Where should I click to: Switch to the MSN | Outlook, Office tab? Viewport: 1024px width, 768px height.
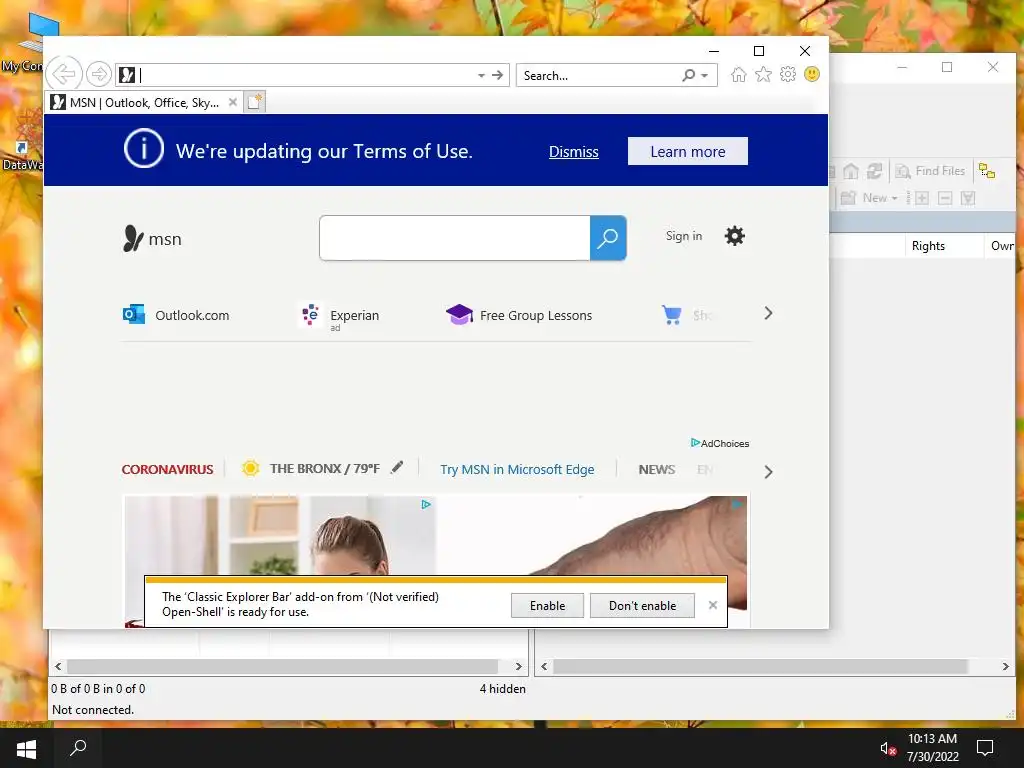click(x=143, y=103)
